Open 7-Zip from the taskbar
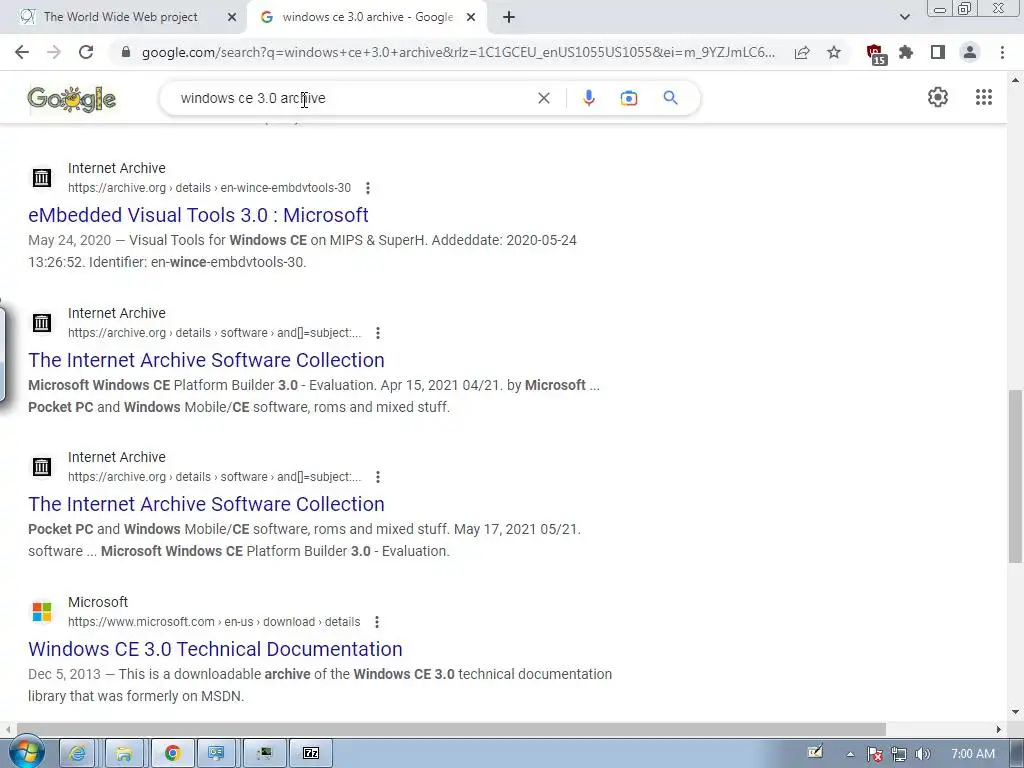 (311, 754)
